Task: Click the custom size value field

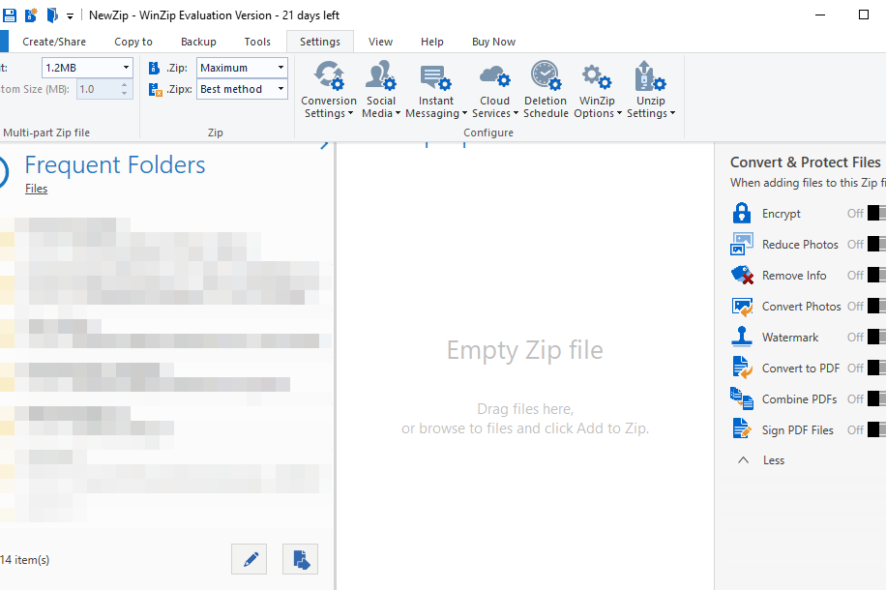Action: [x=97, y=89]
